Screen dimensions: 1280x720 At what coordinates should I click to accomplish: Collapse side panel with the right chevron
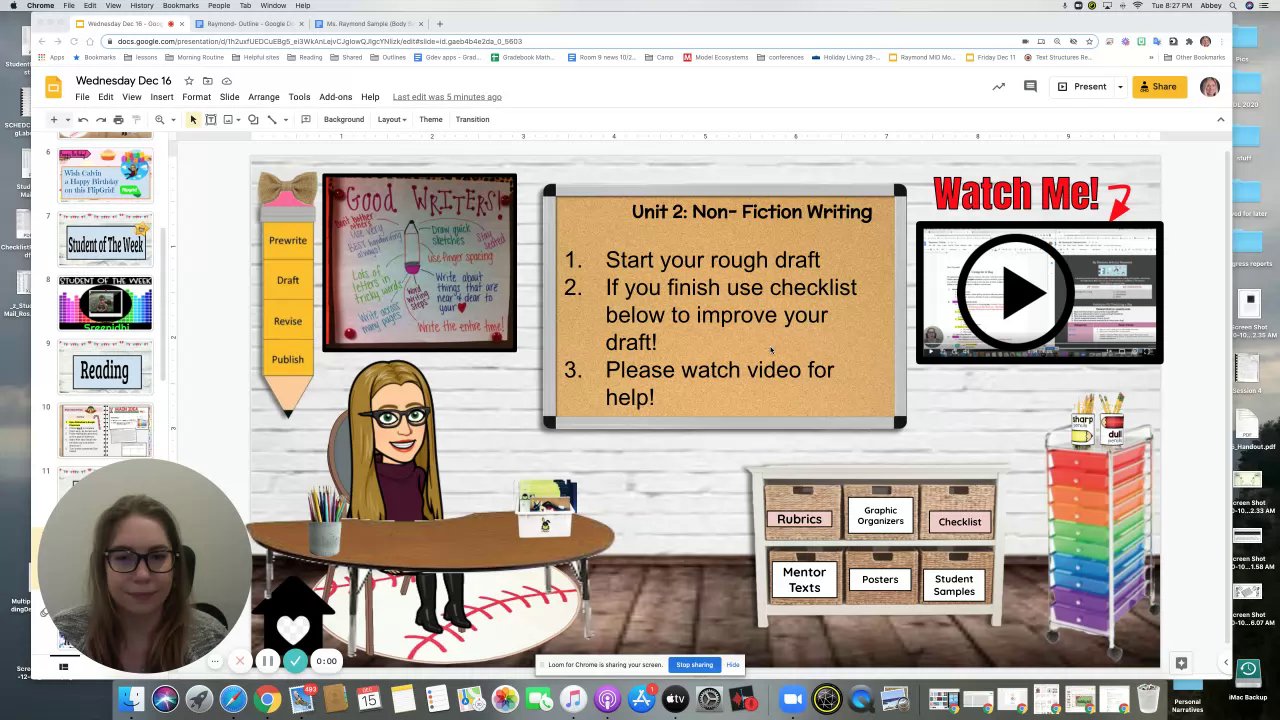pyautogui.click(x=1225, y=662)
